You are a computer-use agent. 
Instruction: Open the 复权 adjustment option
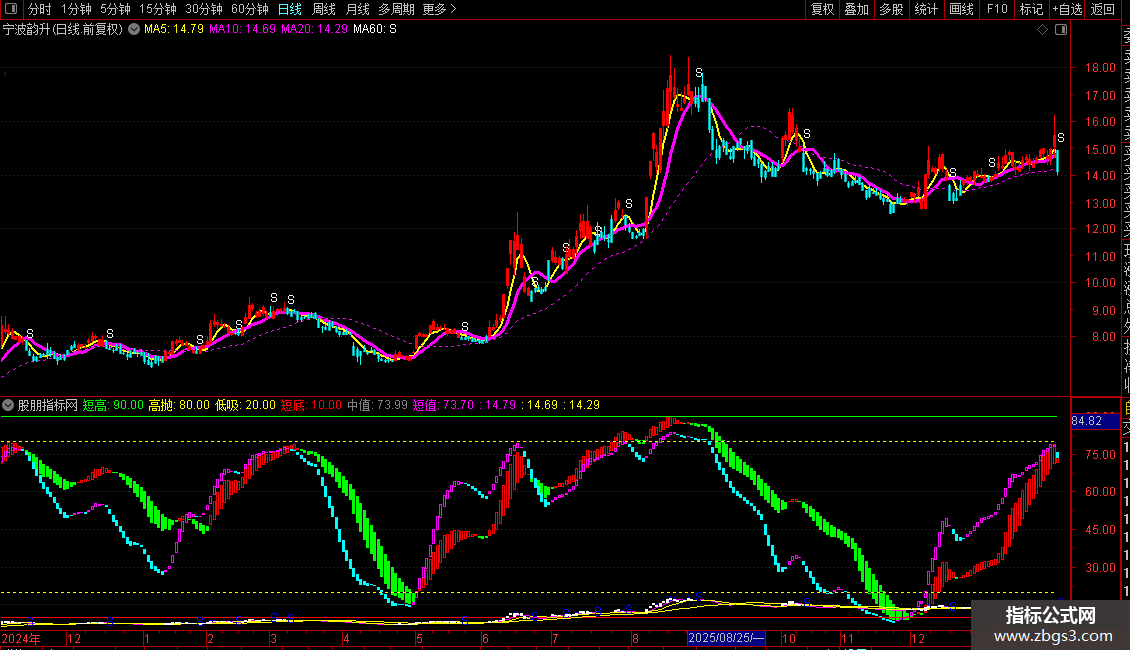tap(822, 10)
